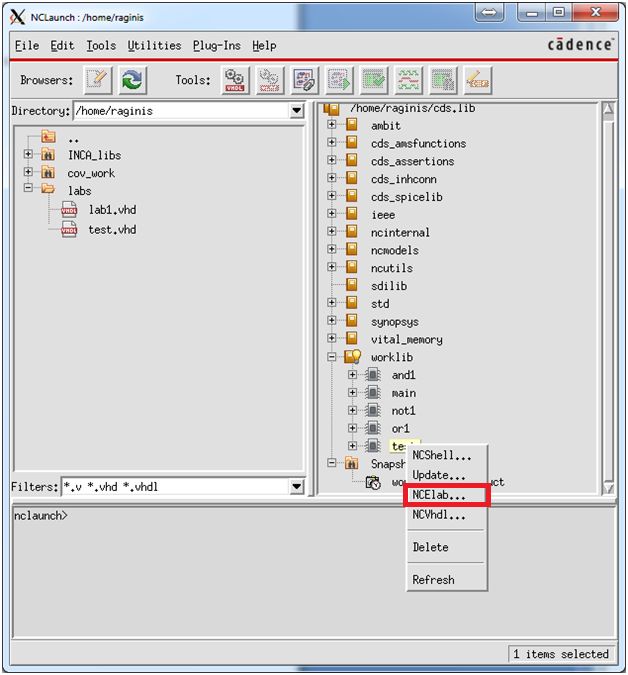This screenshot has width=628, height=675.
Task: Click the Edit File browser icon
Action: pos(98,80)
